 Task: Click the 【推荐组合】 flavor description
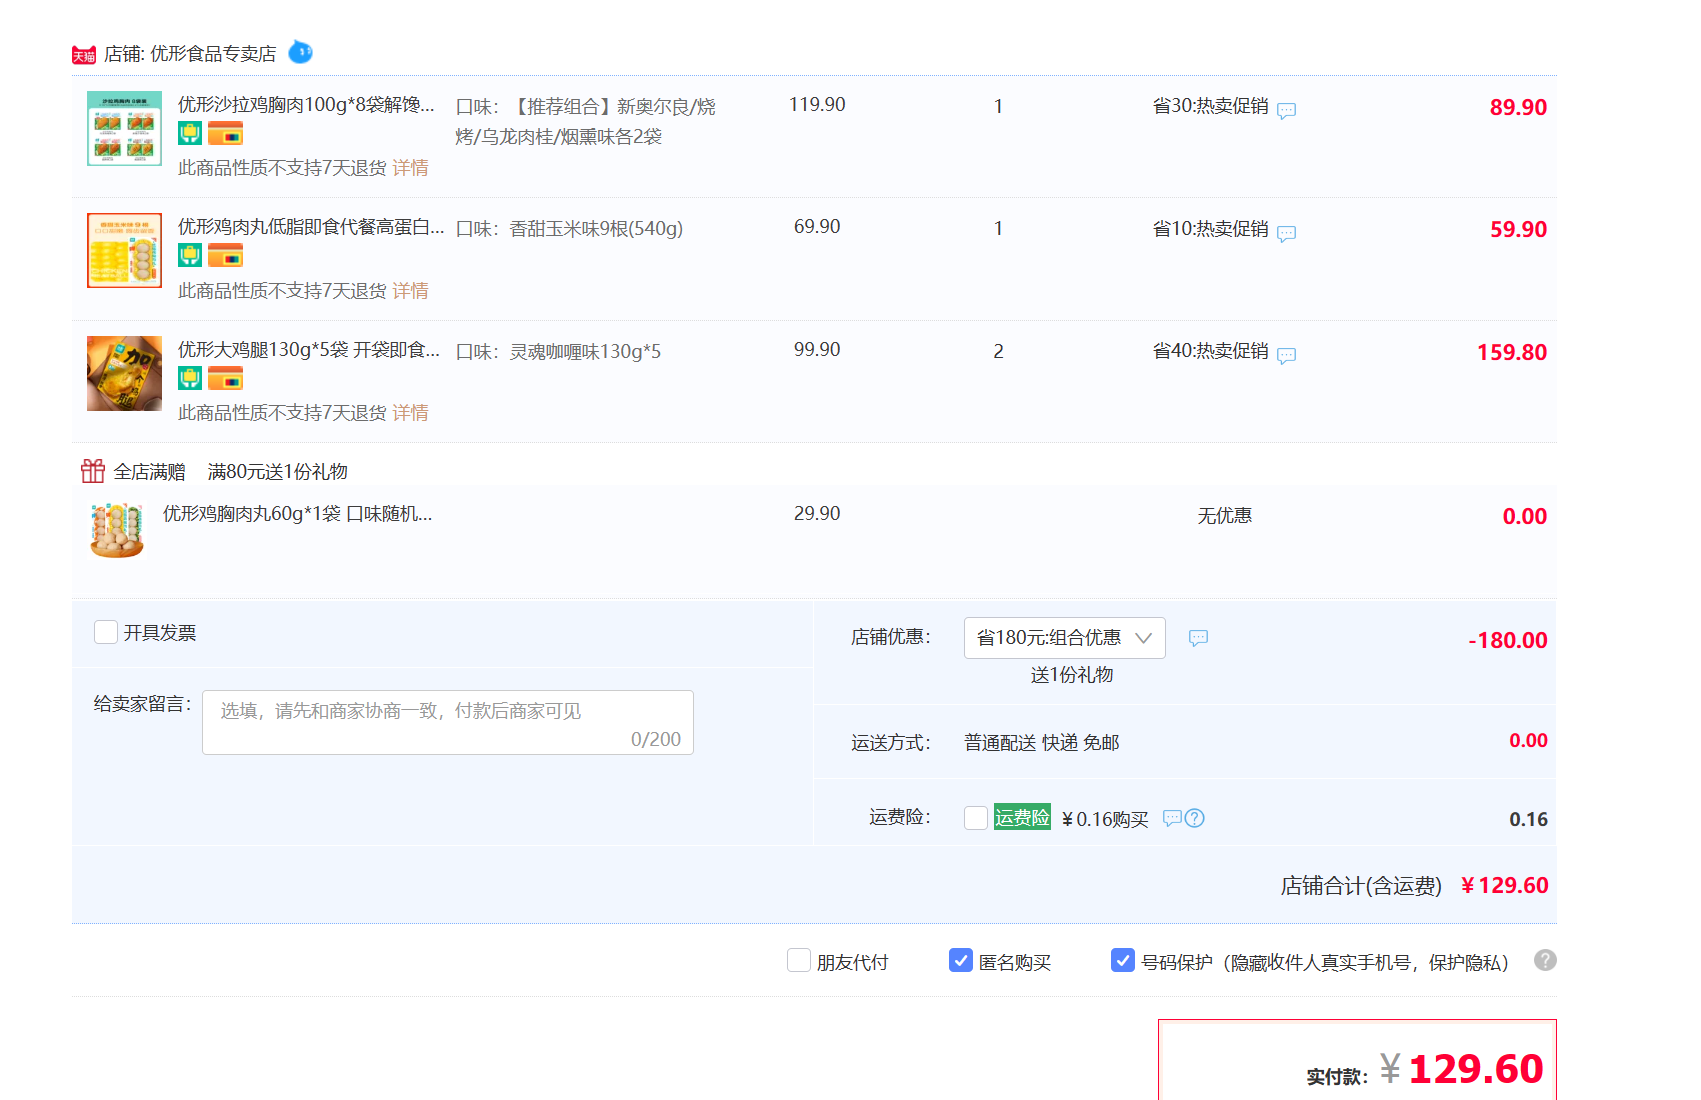click(585, 121)
